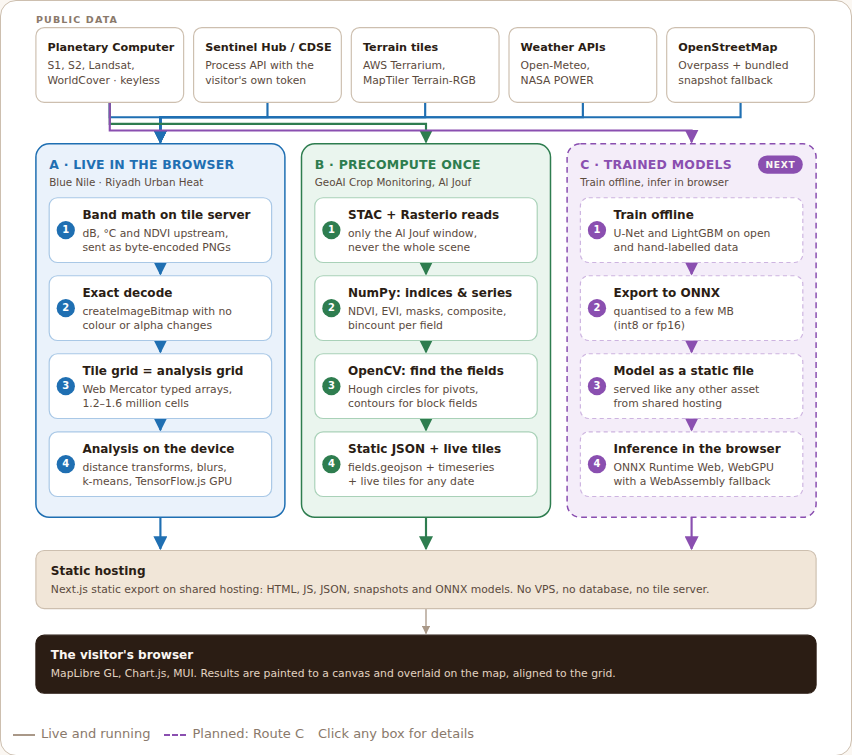
Task: Open the Planetary Computer data source box
Action: tap(110, 65)
